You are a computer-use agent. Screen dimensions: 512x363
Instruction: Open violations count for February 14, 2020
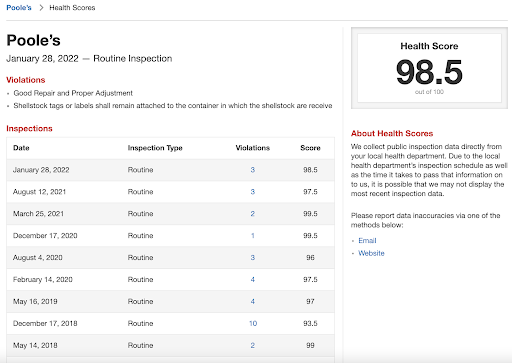pos(253,280)
